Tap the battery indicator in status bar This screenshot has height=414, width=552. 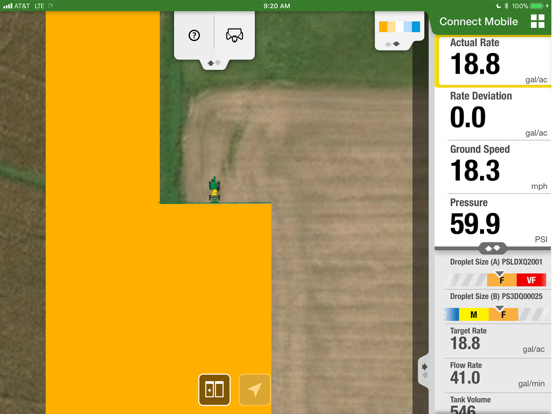538,6
